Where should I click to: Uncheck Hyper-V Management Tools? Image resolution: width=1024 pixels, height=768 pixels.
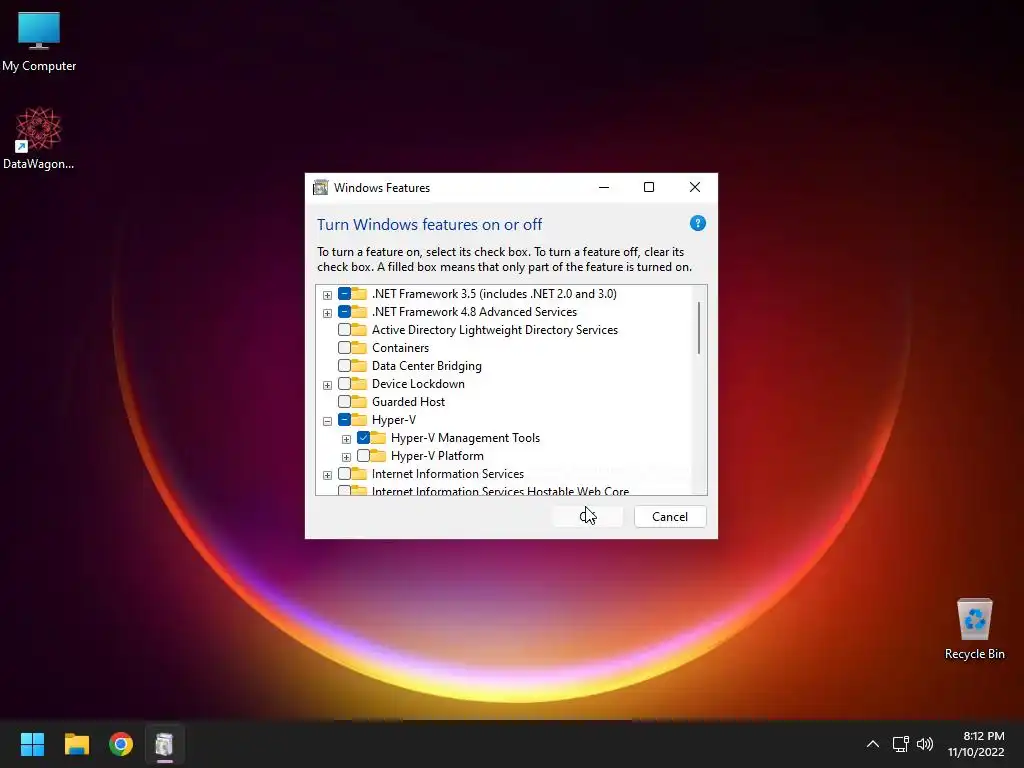(x=363, y=438)
